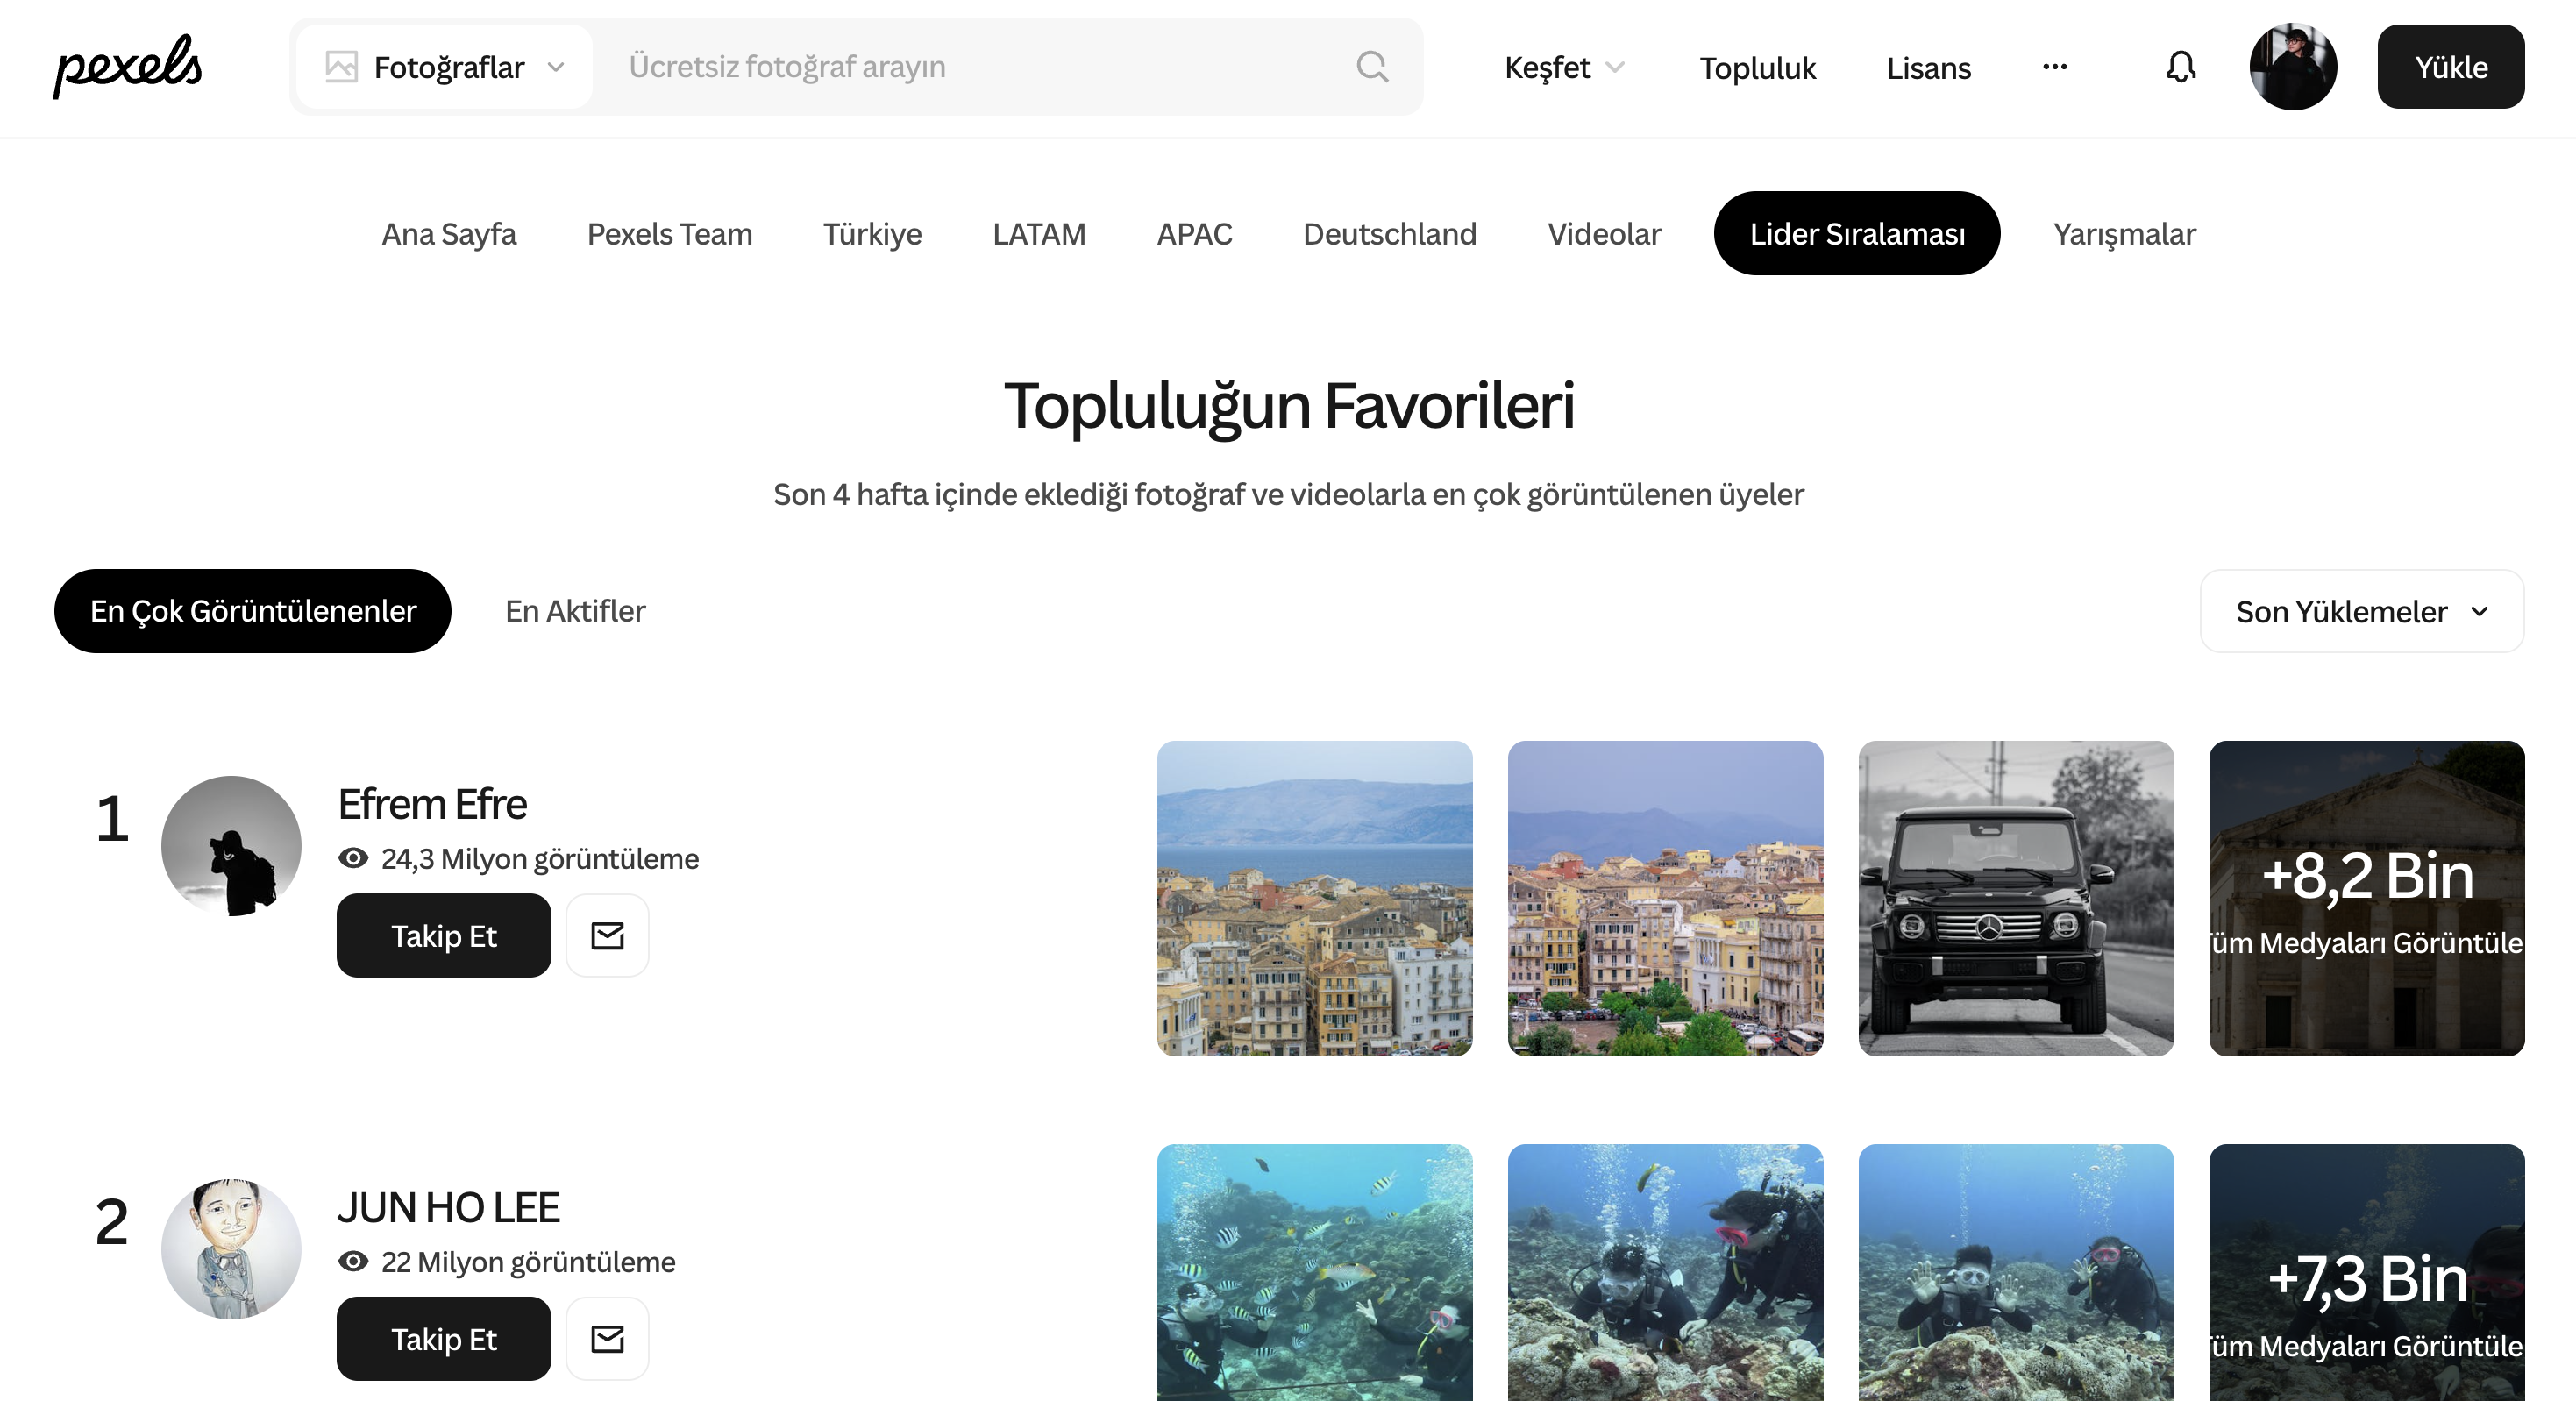Open the three-dots more menu
The image size is (2576, 1401).
tap(2054, 67)
